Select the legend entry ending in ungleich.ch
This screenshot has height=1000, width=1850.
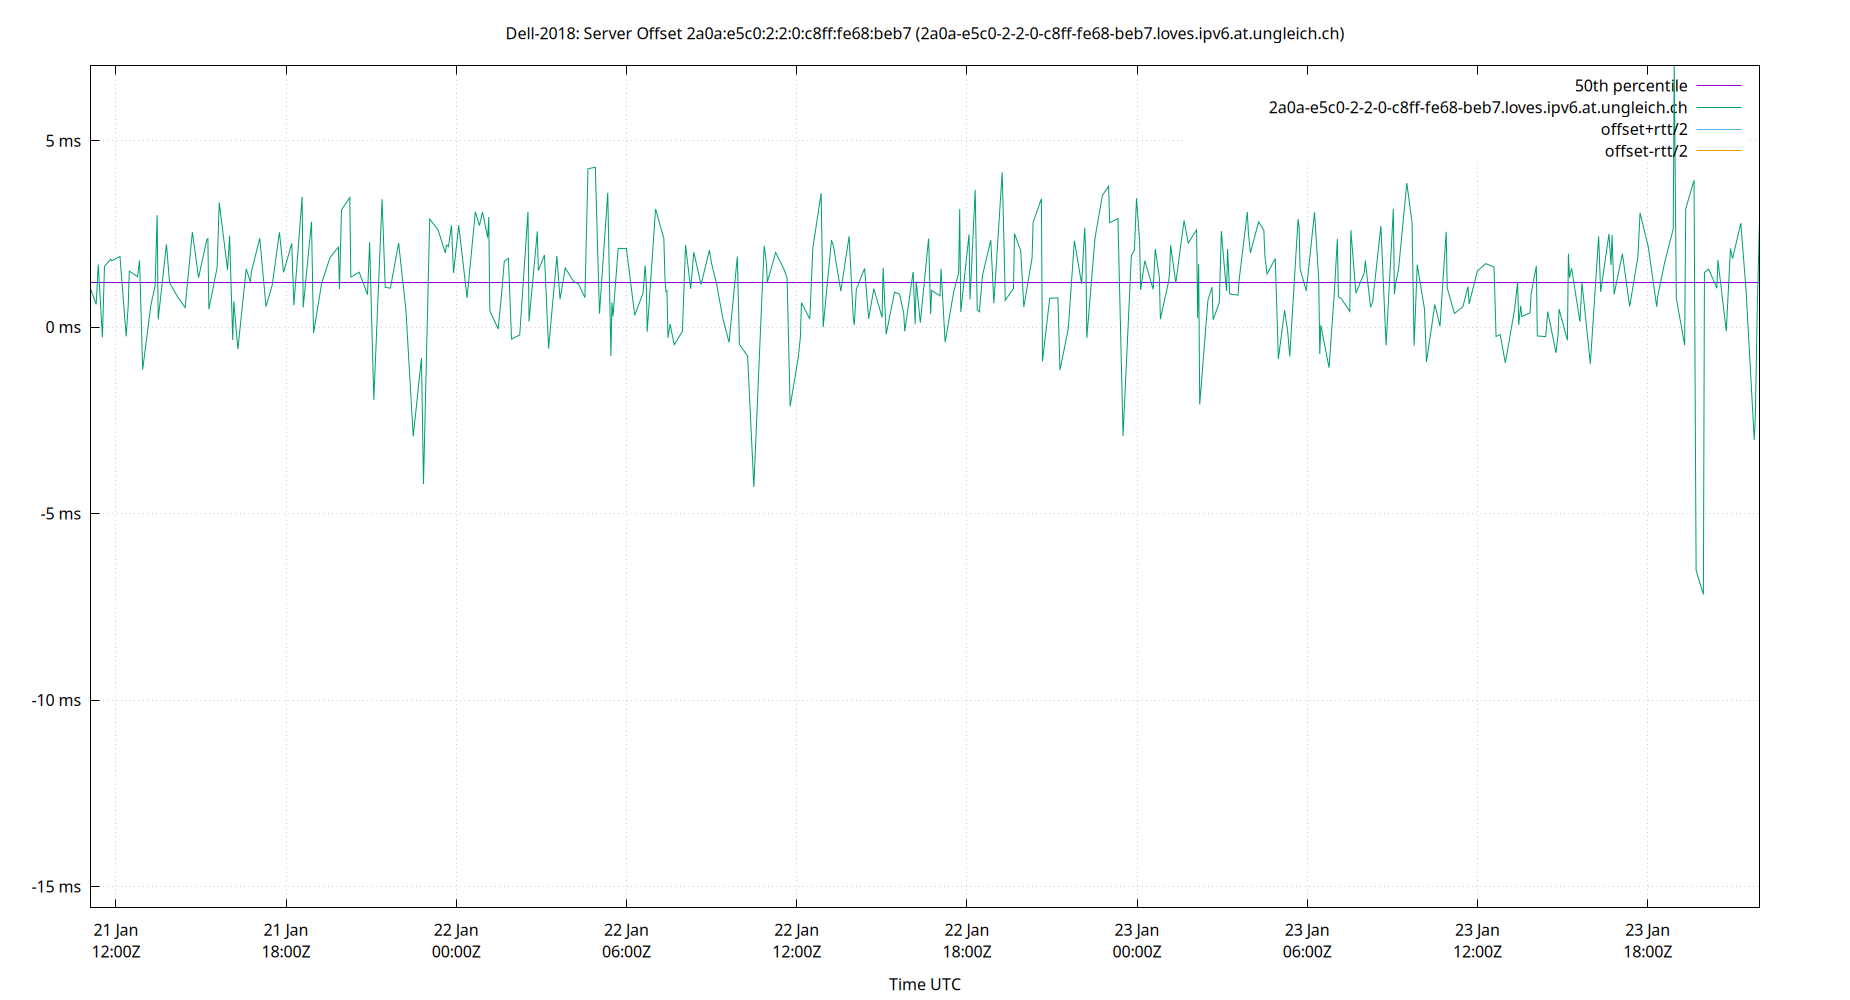tap(1477, 107)
